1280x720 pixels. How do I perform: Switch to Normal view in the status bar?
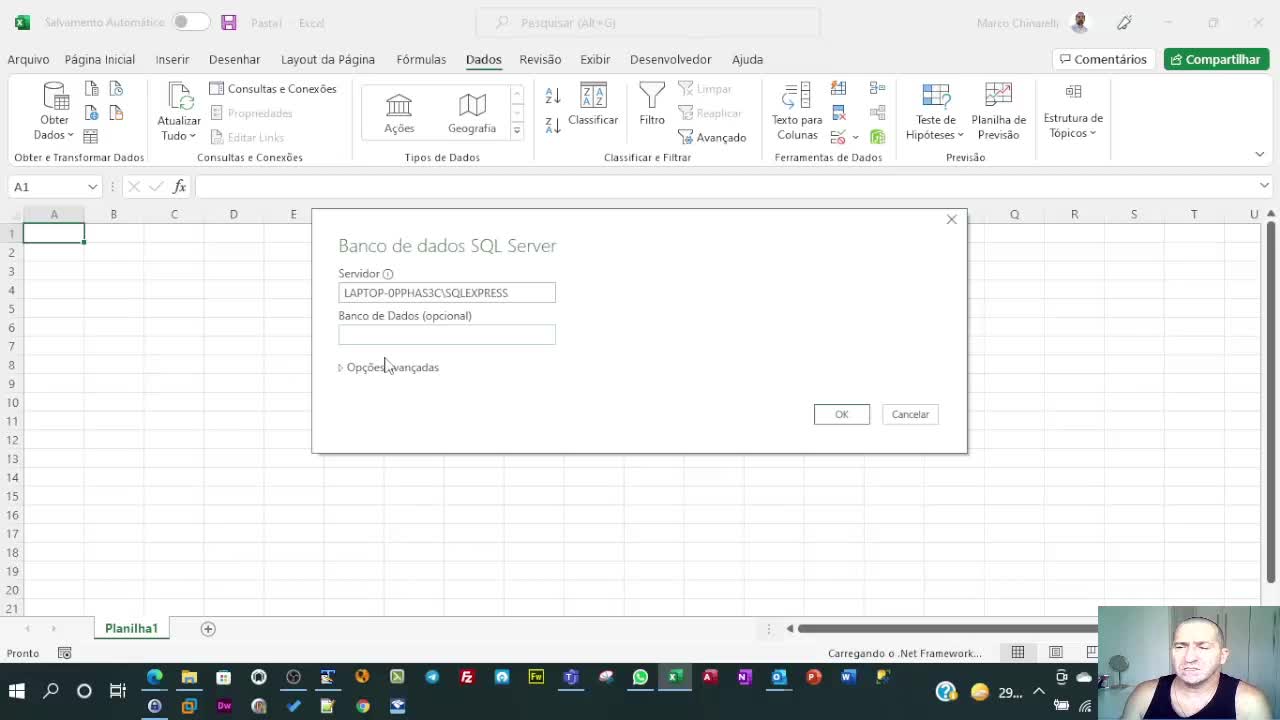[1018, 653]
